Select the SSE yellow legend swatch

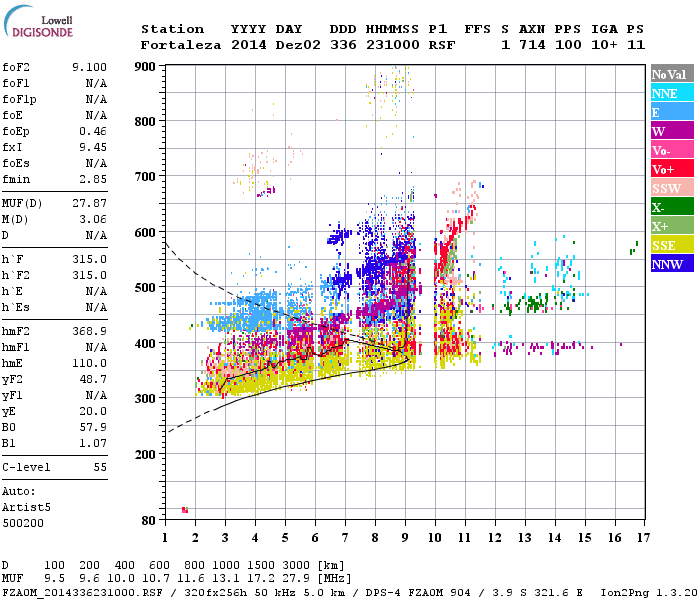coord(672,245)
